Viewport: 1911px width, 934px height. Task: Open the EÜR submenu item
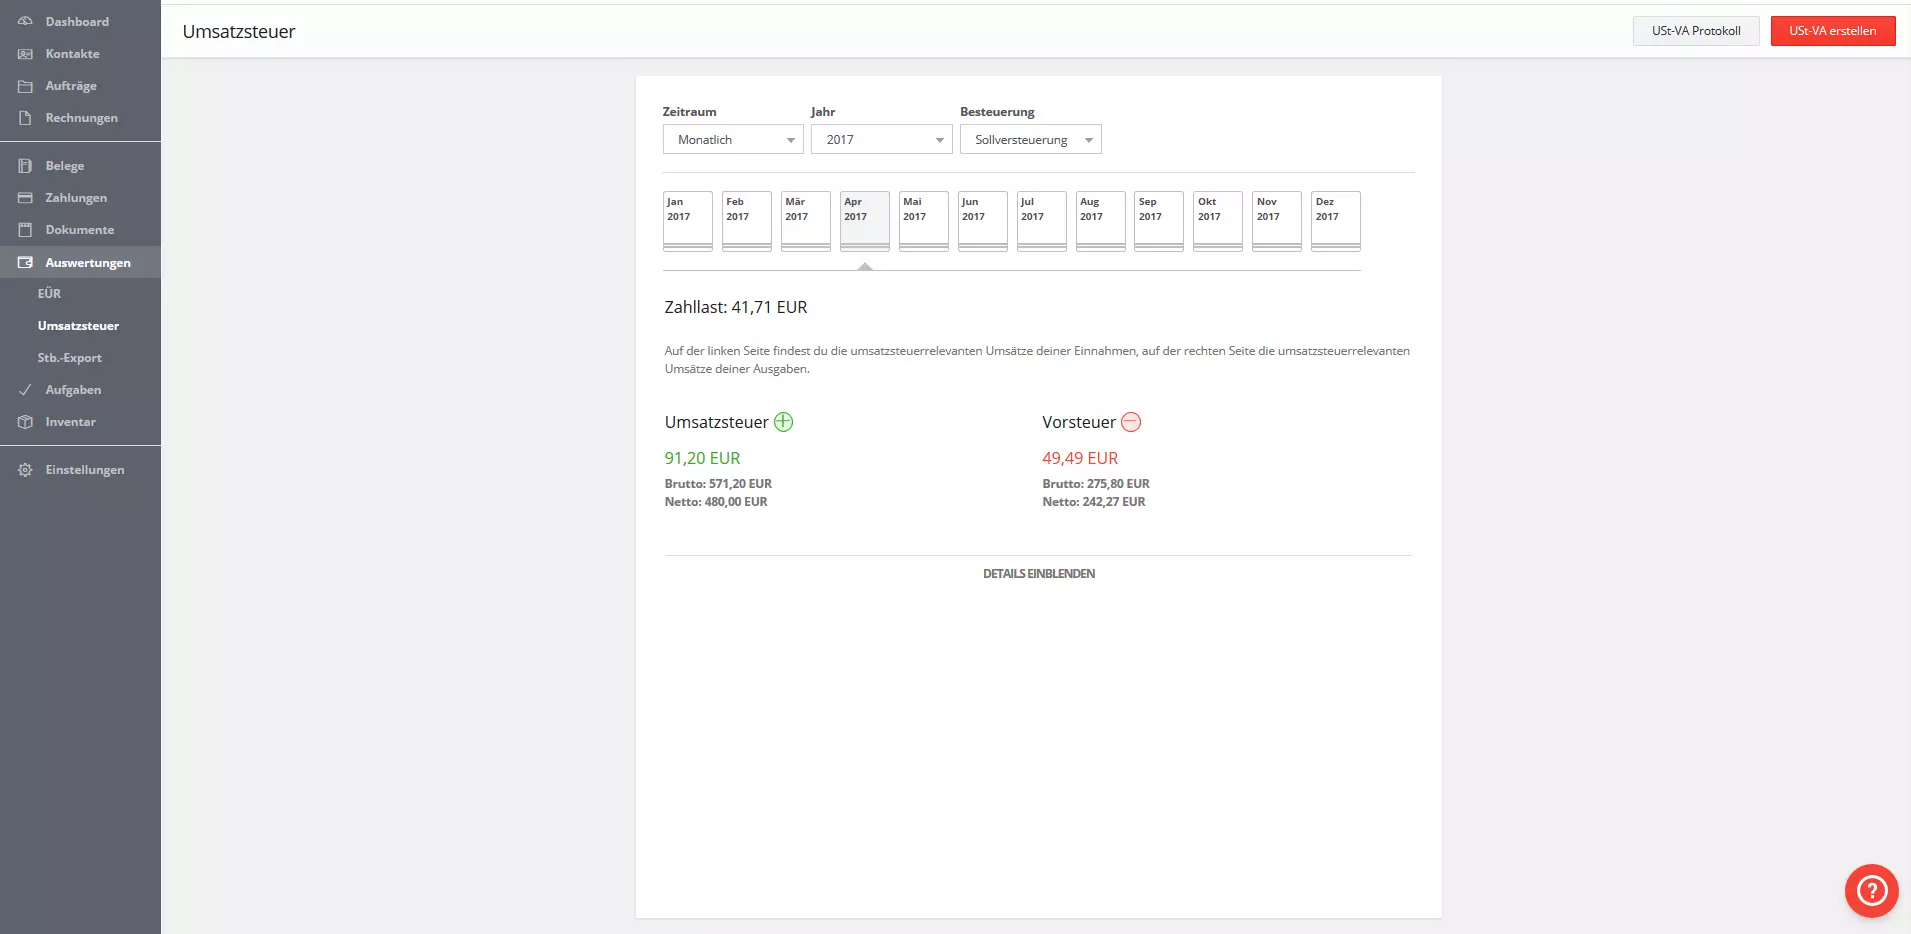49,294
